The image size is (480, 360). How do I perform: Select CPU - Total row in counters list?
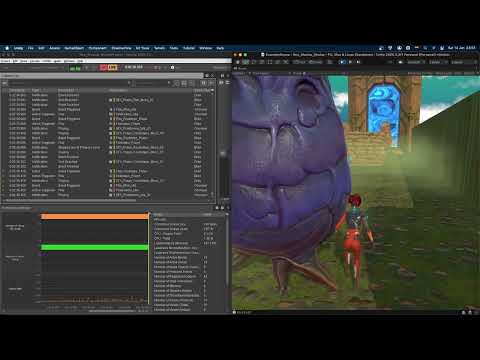[x=185, y=238]
